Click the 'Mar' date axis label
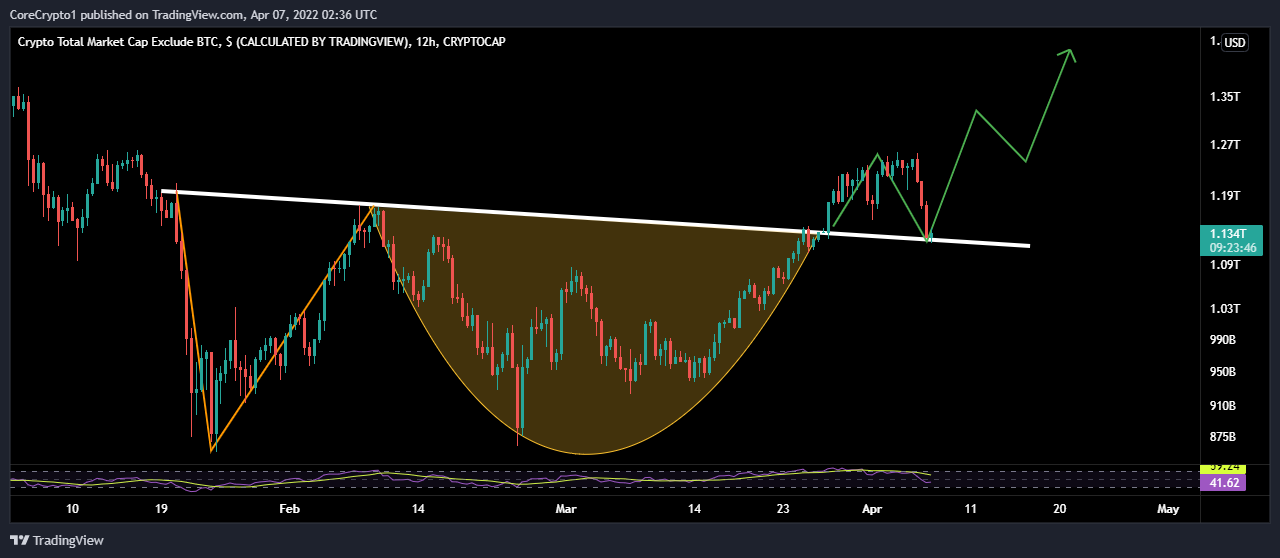This screenshot has width=1280, height=558. [566, 509]
